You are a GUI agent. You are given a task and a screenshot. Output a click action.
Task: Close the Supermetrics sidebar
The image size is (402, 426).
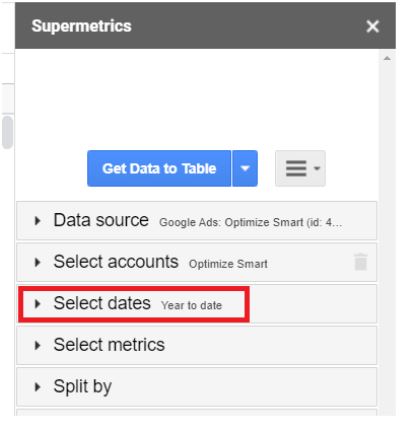pyautogui.click(x=372, y=26)
